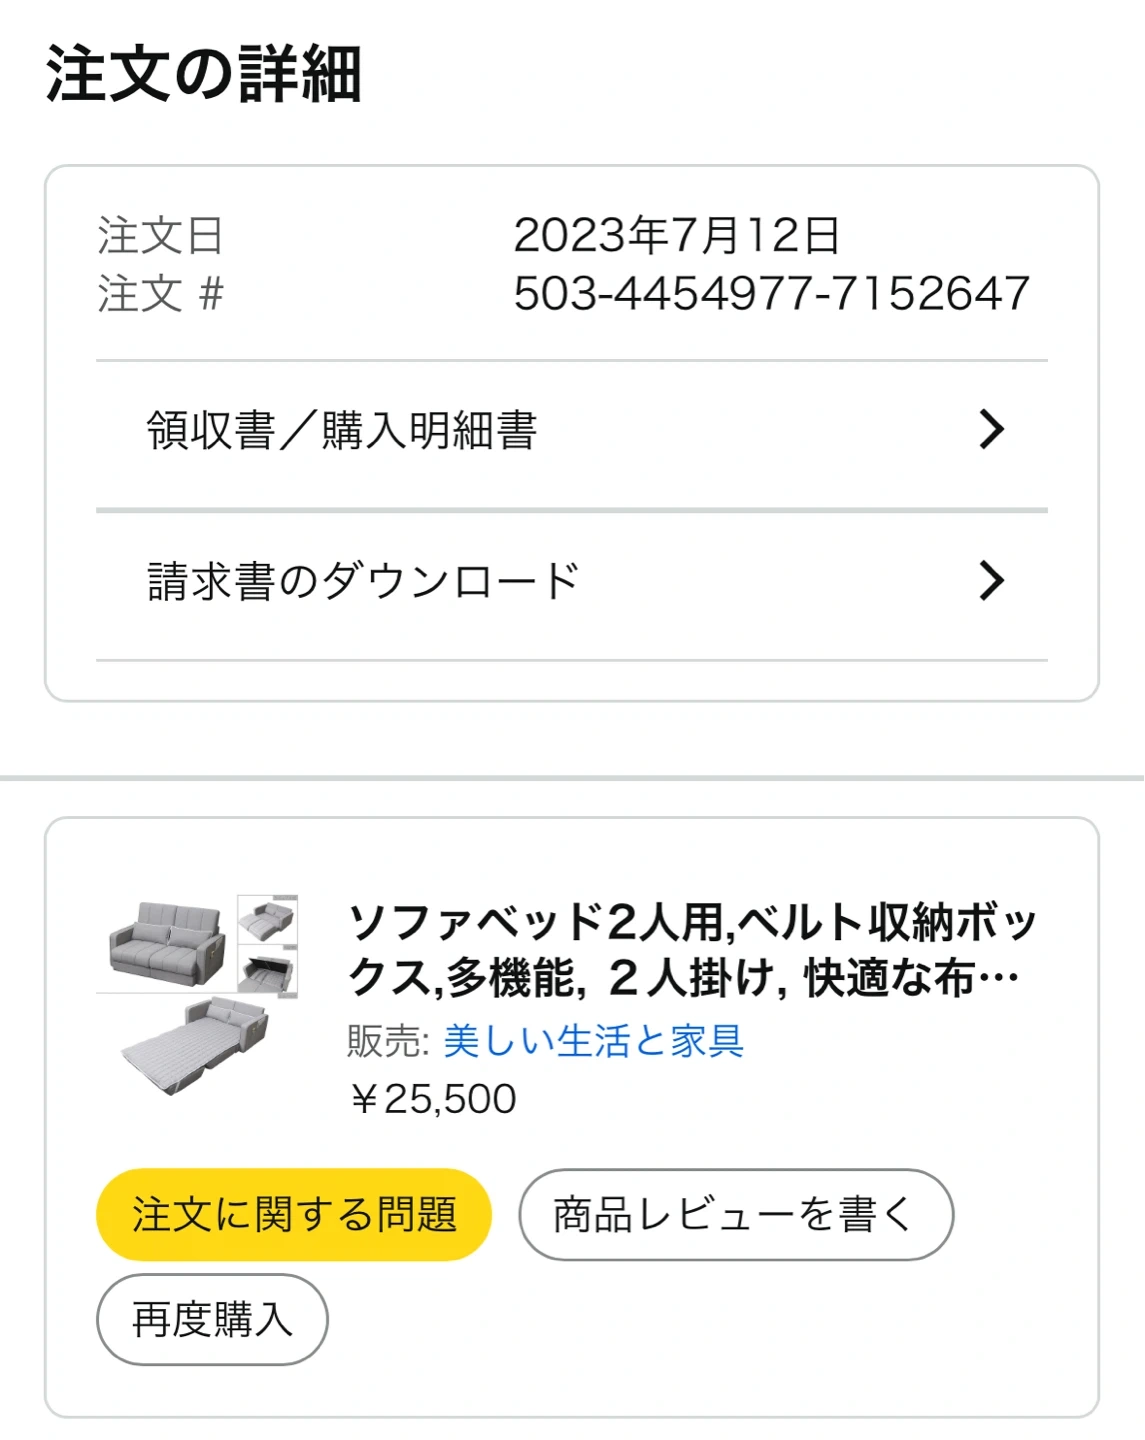The image size is (1145, 1440).
Task: Visit seller 美しい生活と家具 link
Action: point(593,1041)
